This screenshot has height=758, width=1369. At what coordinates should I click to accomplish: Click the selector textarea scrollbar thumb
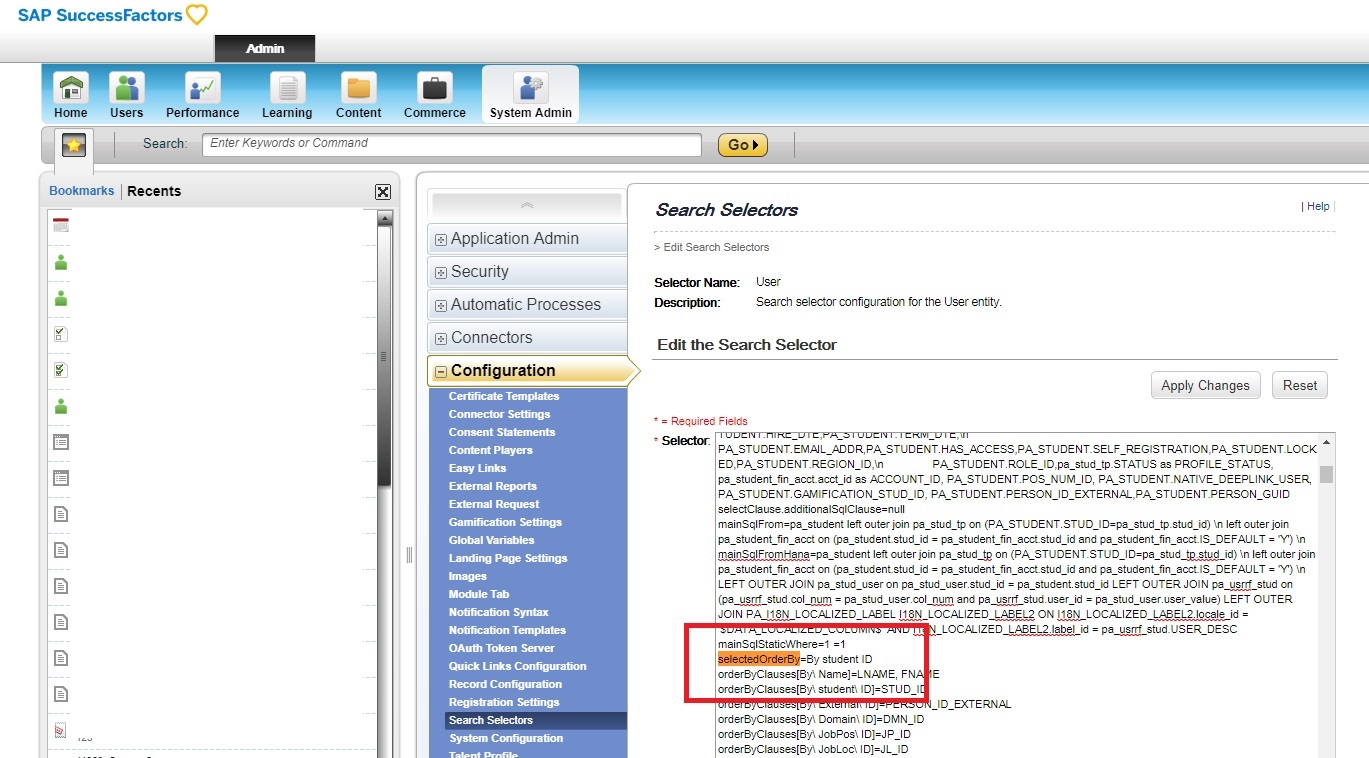coord(1326,474)
